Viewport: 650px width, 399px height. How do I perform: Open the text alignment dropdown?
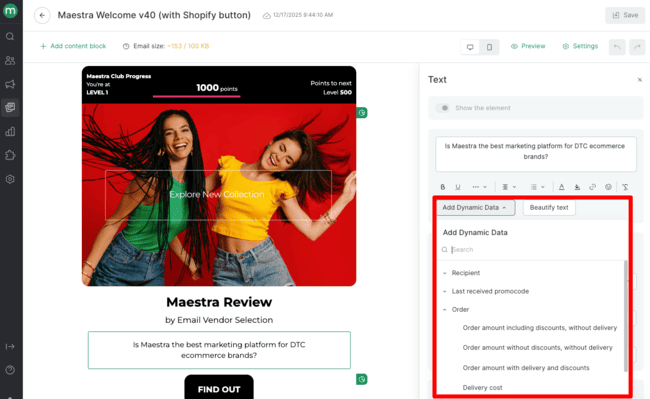tap(509, 187)
